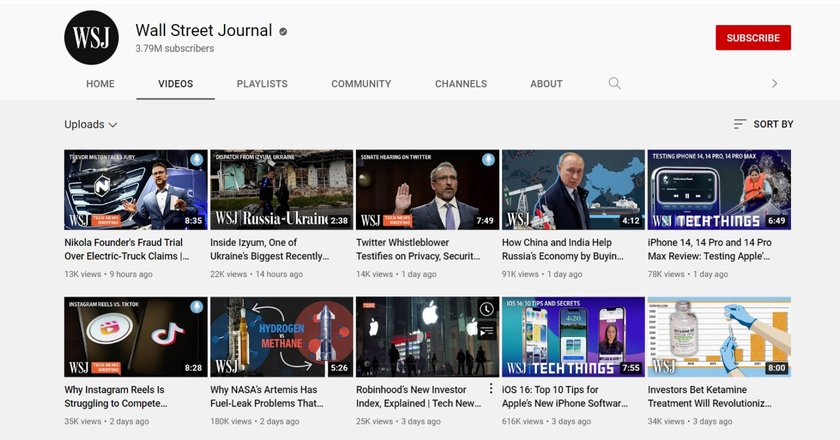Open Why NASA's Artemis Has Fuel-Leak Problems title
840x440 pixels.
click(267, 397)
